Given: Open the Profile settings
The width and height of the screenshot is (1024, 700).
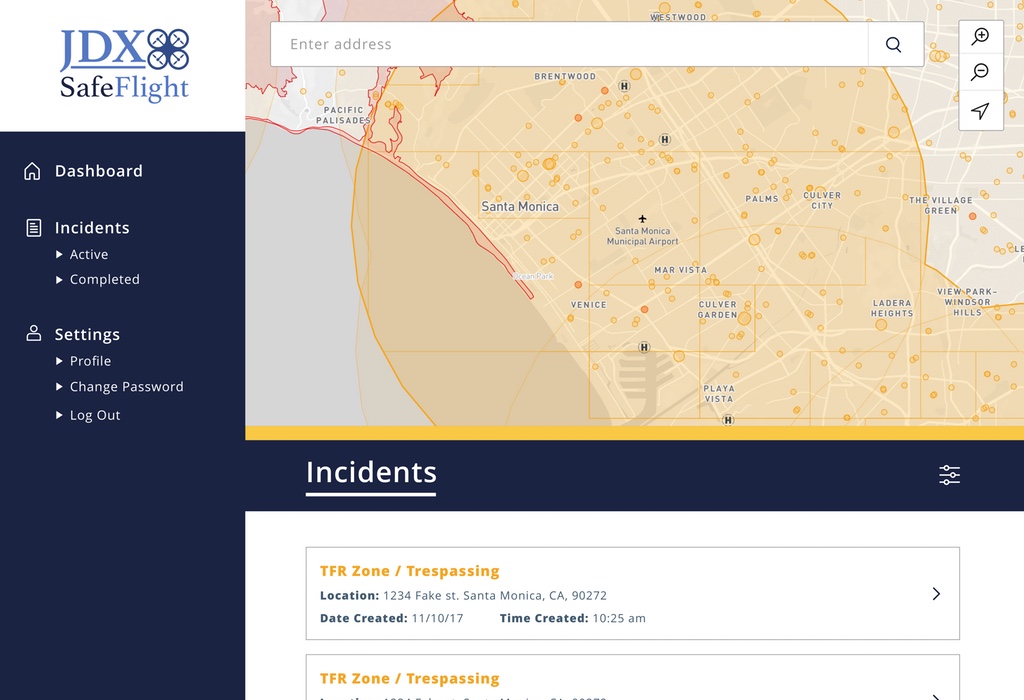Looking at the screenshot, I should tap(90, 361).
